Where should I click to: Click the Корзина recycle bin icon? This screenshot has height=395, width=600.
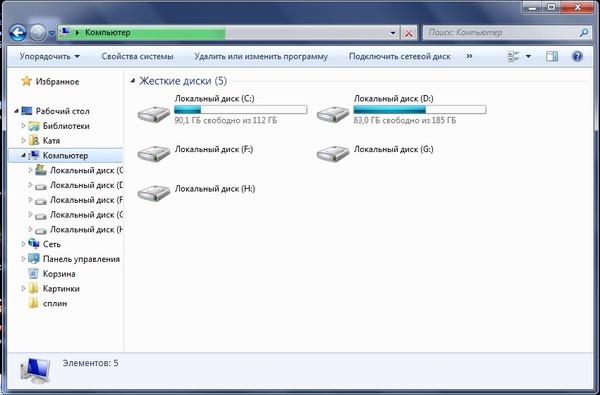pyautogui.click(x=34, y=274)
